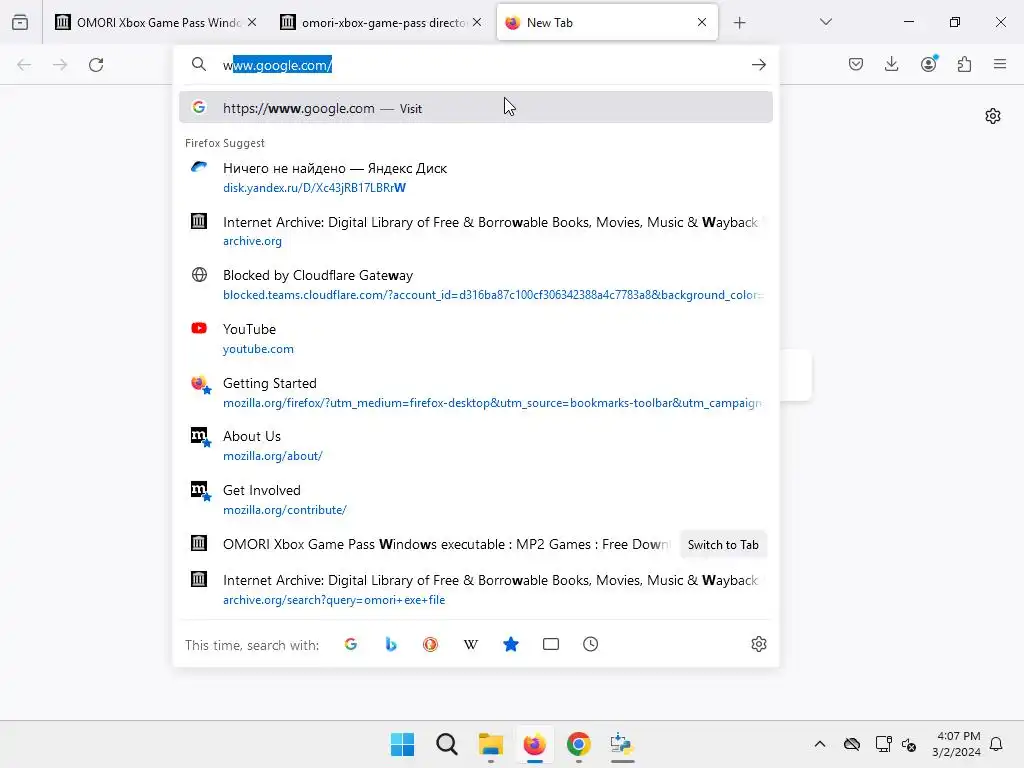1024x768 pixels.
Task: Visit https://www.google.com suggestion
Action: [x=475, y=108]
